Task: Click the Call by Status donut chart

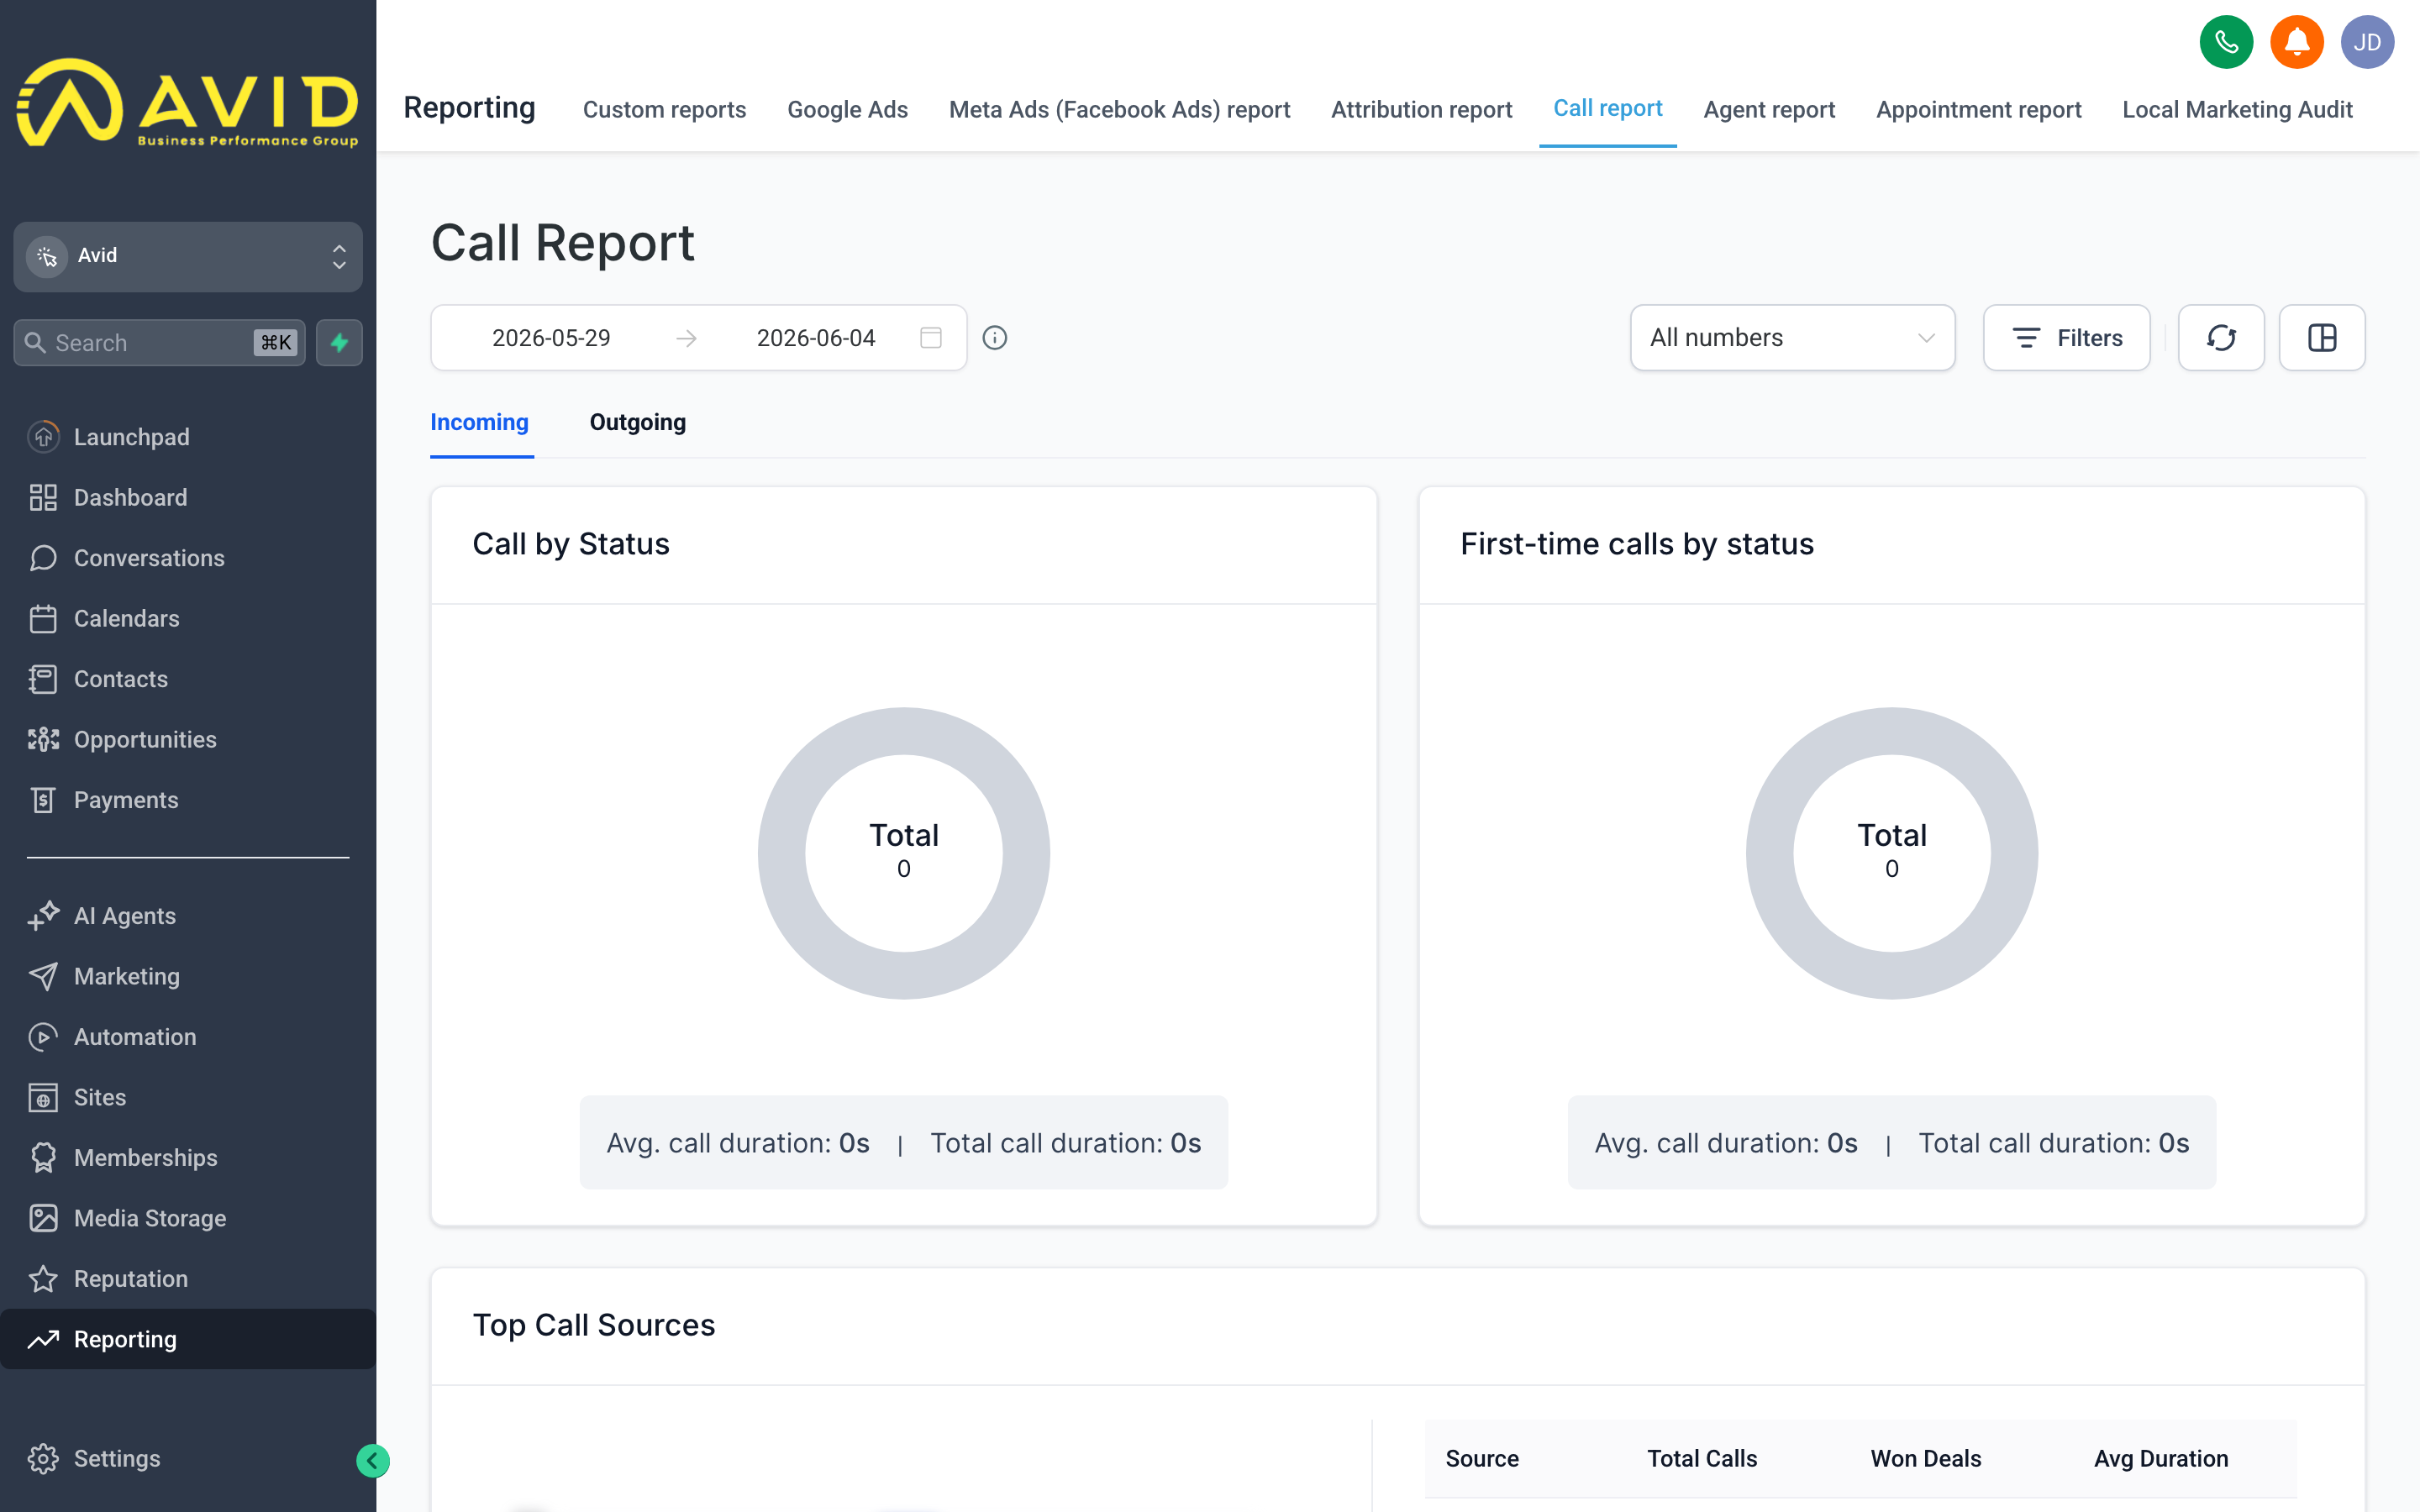Action: pos(904,853)
